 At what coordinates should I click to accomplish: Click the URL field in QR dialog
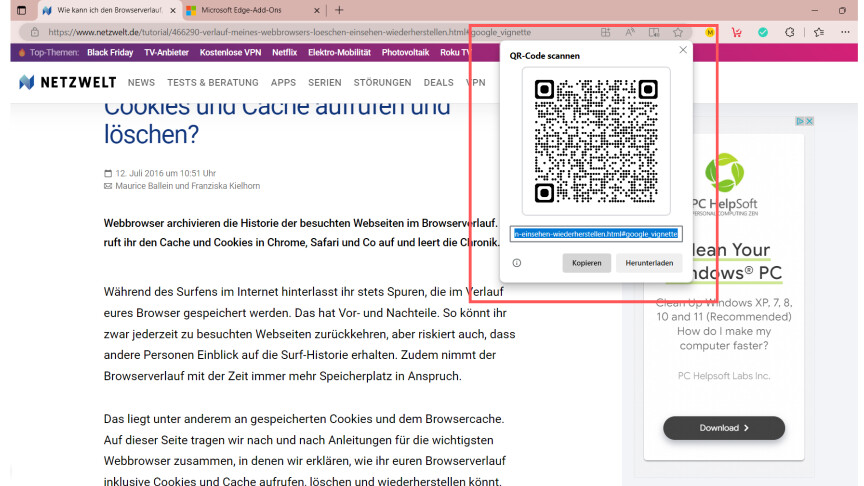(x=595, y=233)
